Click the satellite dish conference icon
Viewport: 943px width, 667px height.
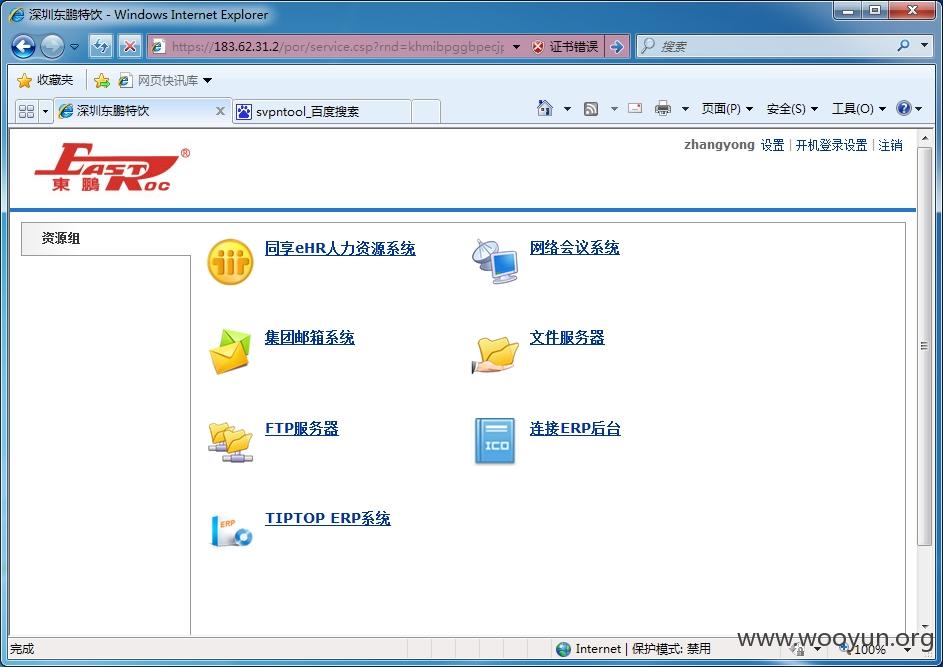[495, 262]
